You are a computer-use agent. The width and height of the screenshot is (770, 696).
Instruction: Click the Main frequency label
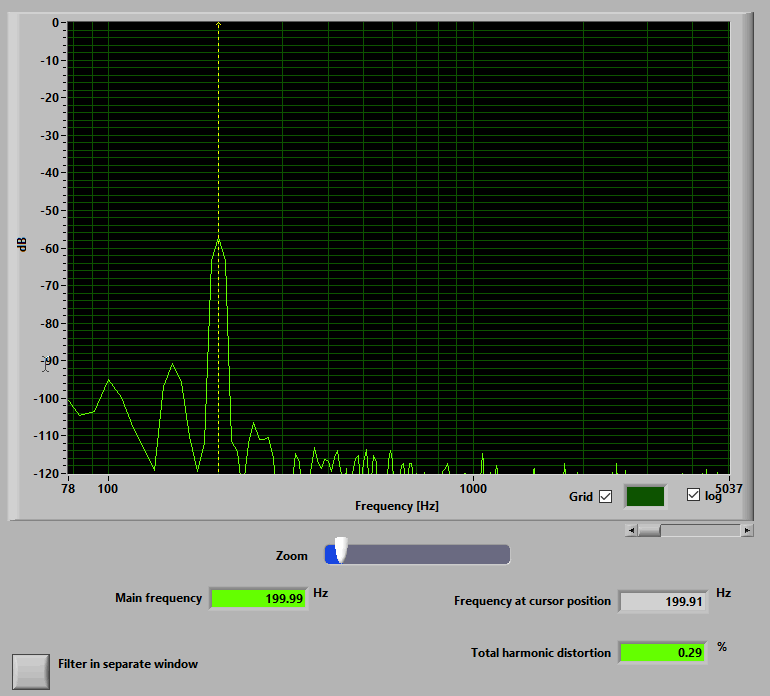point(159,598)
